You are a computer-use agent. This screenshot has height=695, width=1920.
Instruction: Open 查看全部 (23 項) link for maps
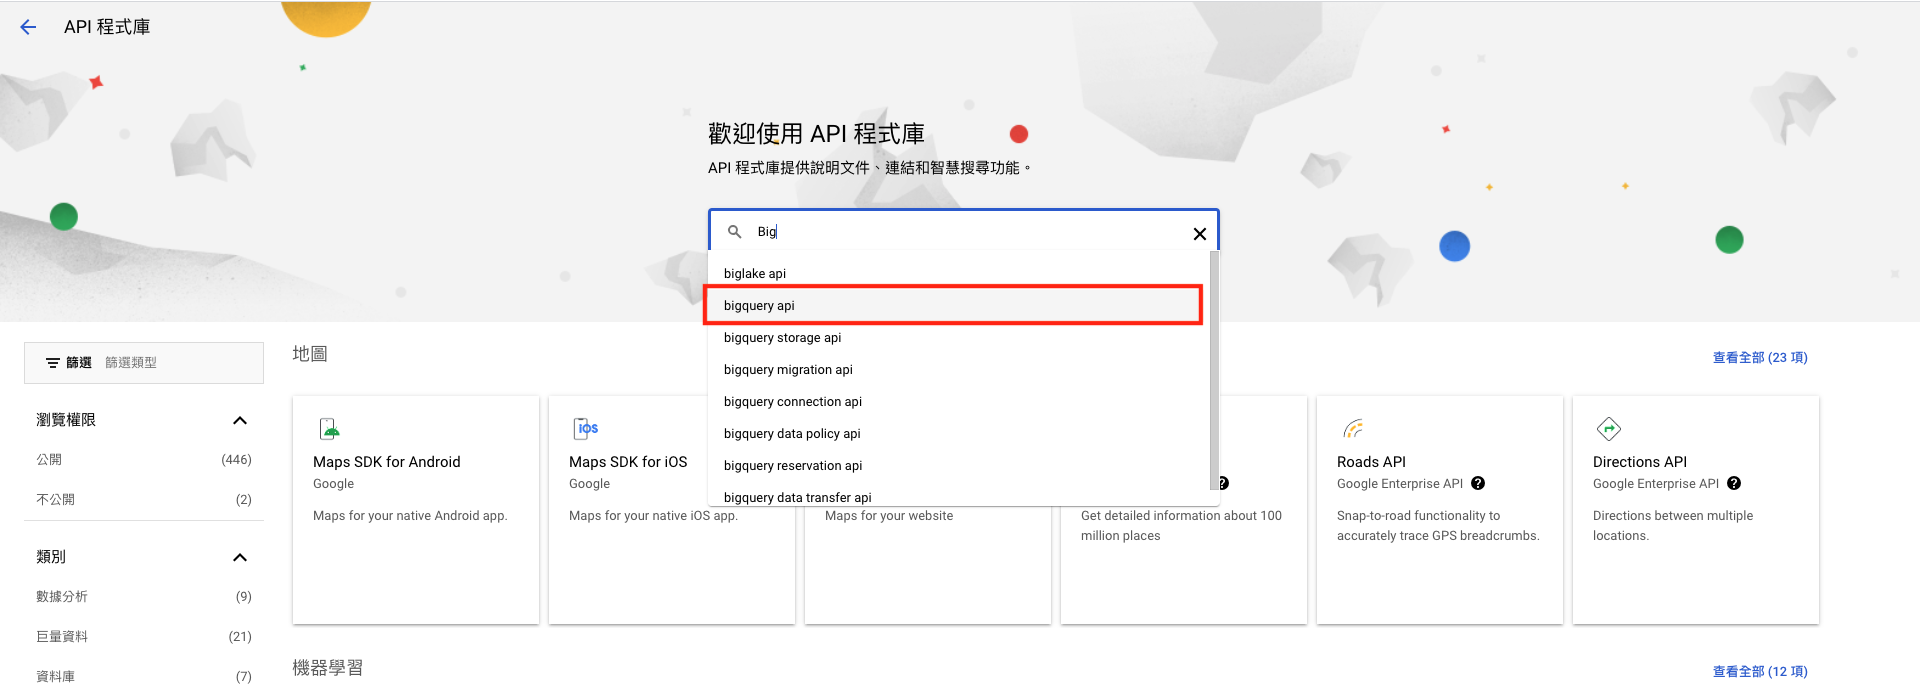(x=1760, y=358)
